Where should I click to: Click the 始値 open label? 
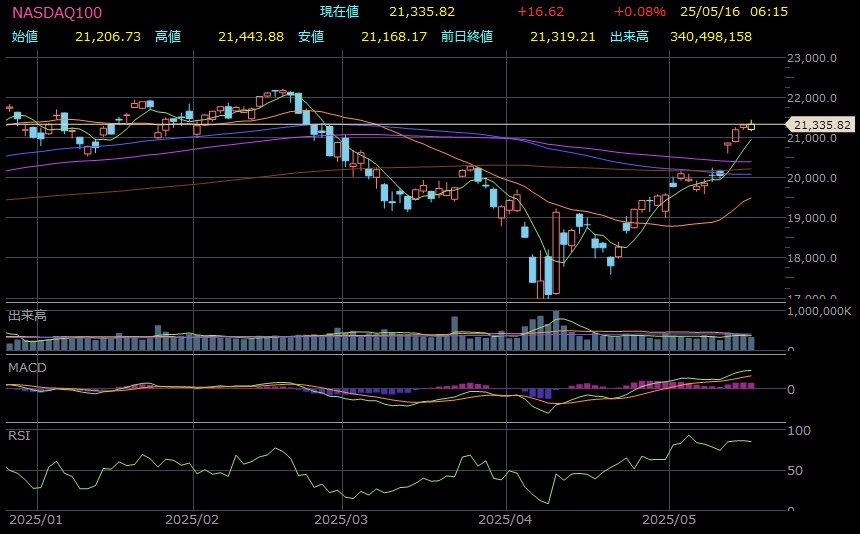[25, 37]
